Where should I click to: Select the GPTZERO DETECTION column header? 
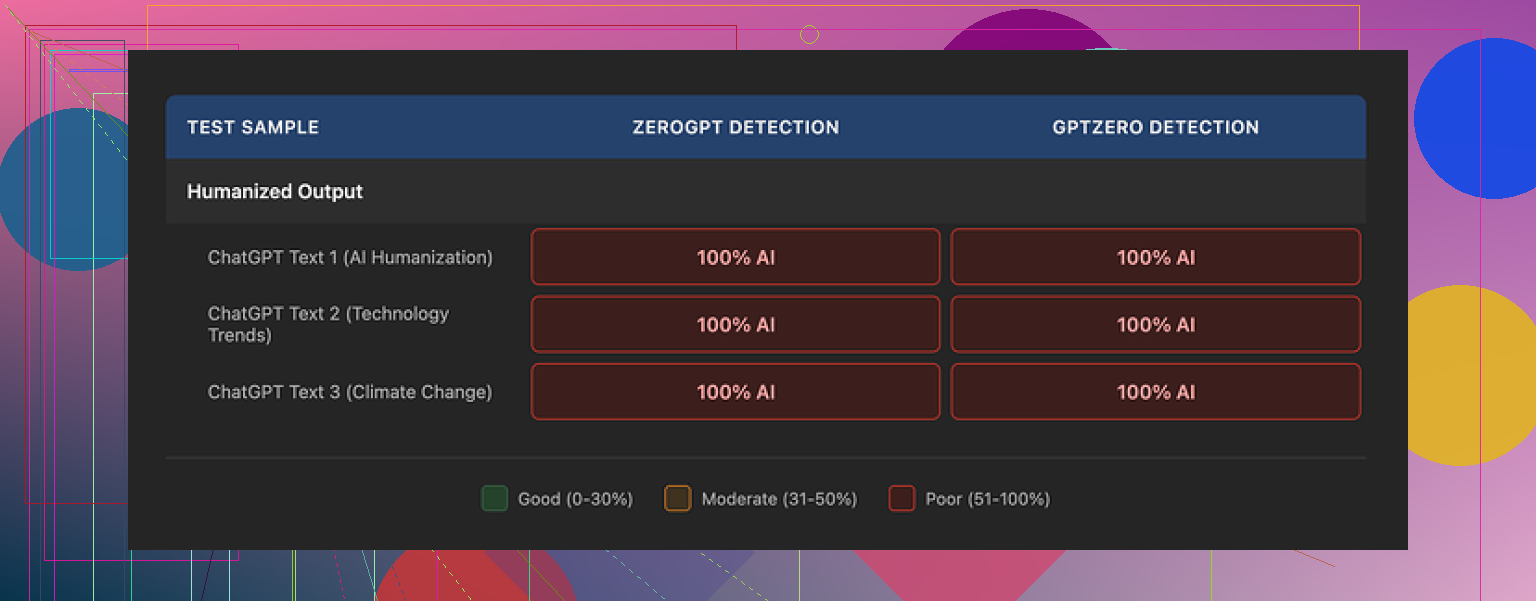click(x=1155, y=127)
